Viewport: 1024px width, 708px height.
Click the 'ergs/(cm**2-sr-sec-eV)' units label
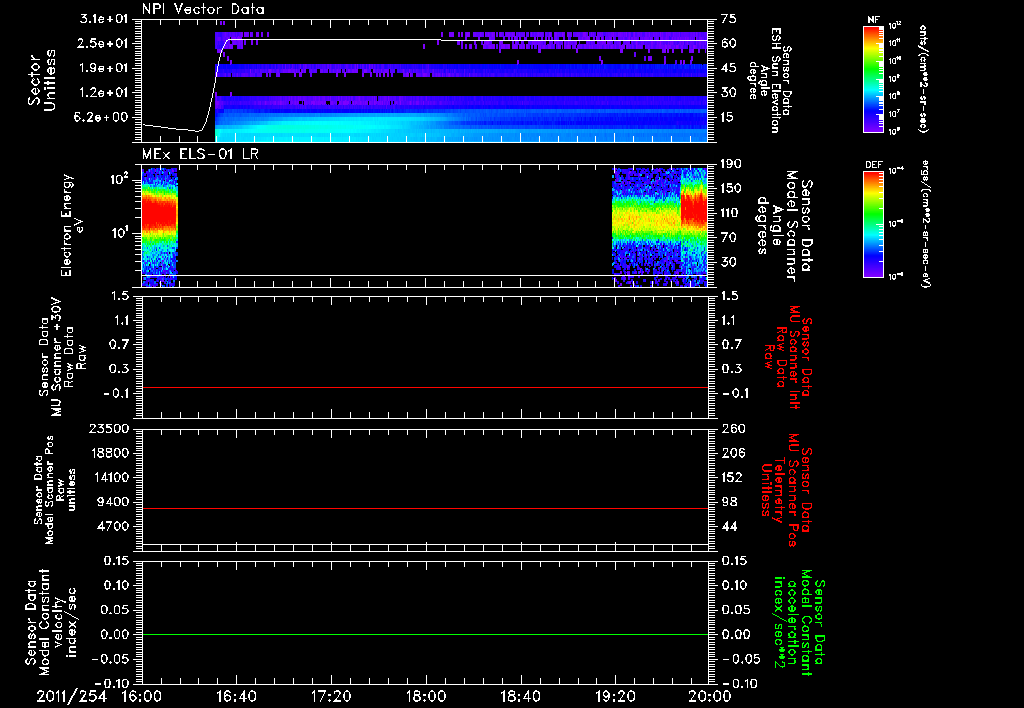(x=926, y=223)
